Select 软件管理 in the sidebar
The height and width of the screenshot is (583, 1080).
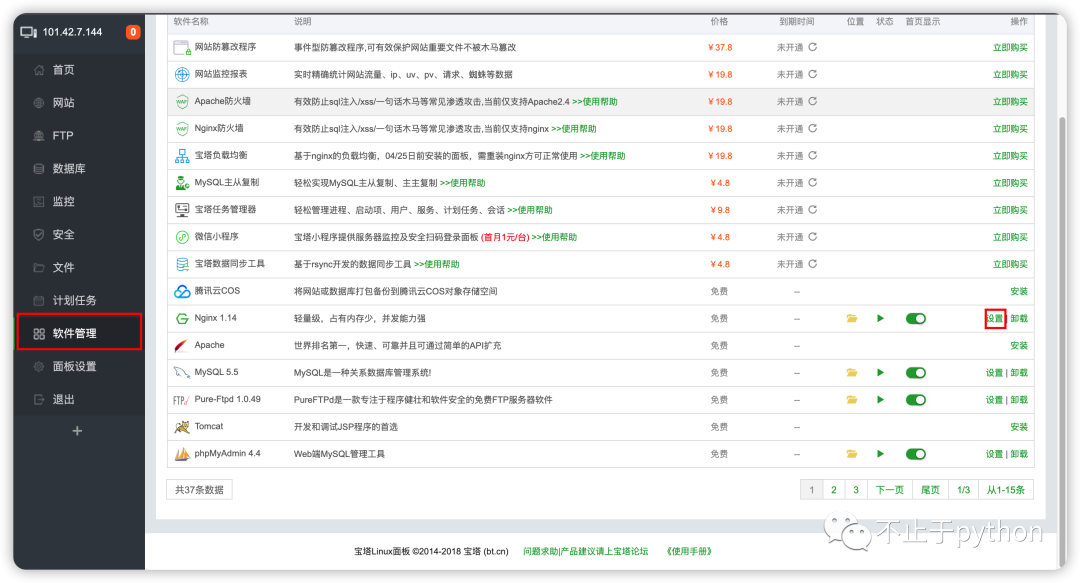[x=74, y=333]
